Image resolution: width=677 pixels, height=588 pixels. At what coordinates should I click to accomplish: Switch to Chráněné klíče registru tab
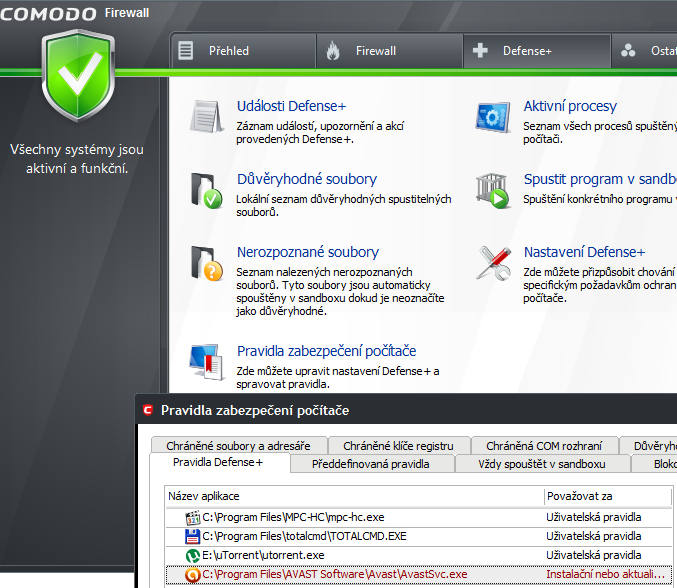pyautogui.click(x=399, y=446)
